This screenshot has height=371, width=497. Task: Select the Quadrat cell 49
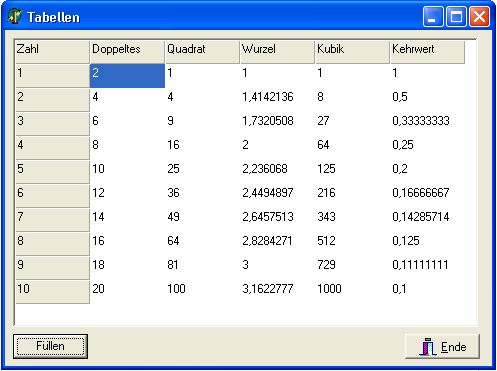tap(202, 220)
